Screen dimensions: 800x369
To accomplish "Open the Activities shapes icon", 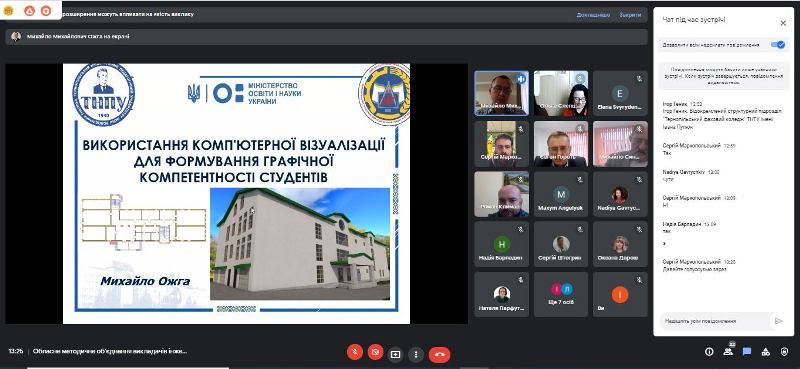I will (766, 352).
